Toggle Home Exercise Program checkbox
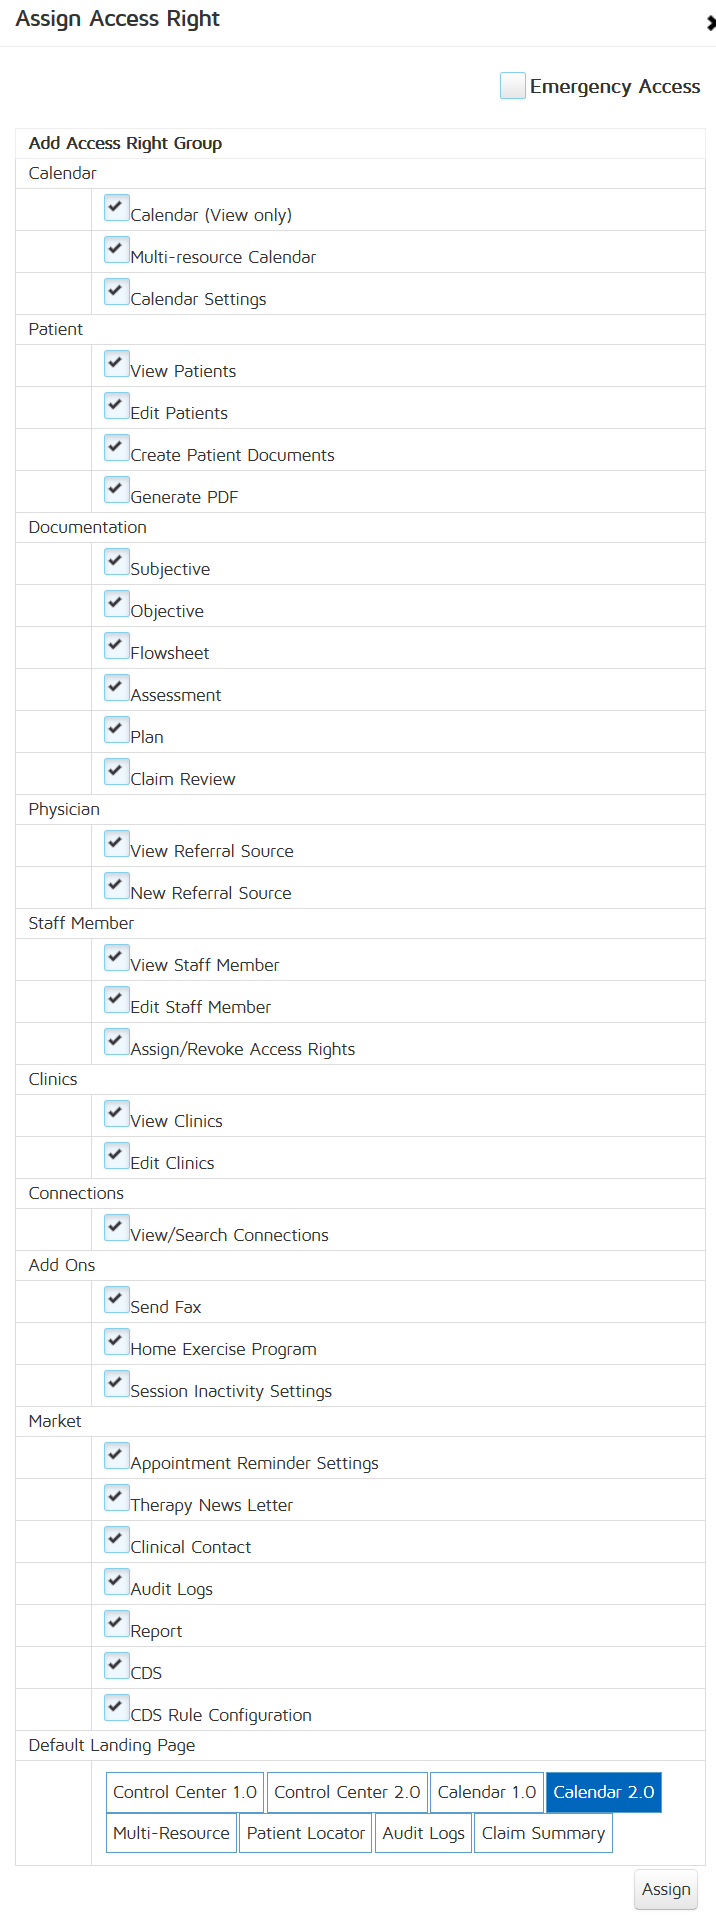 coord(117,1342)
